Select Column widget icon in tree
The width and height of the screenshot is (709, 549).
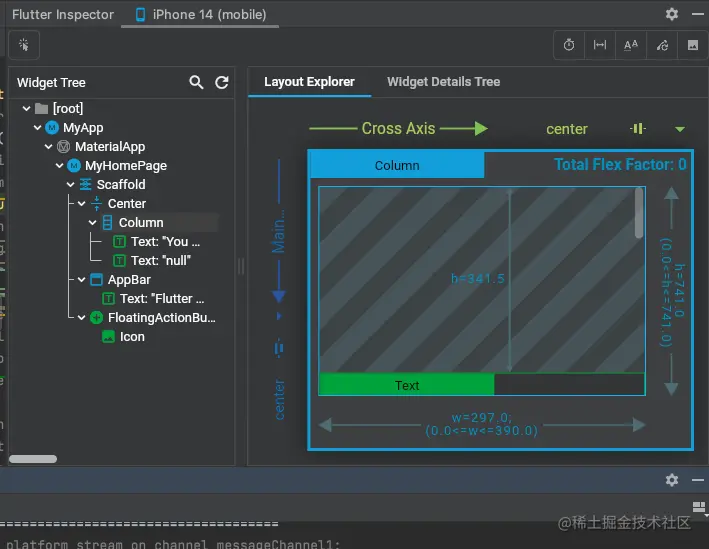[108, 222]
